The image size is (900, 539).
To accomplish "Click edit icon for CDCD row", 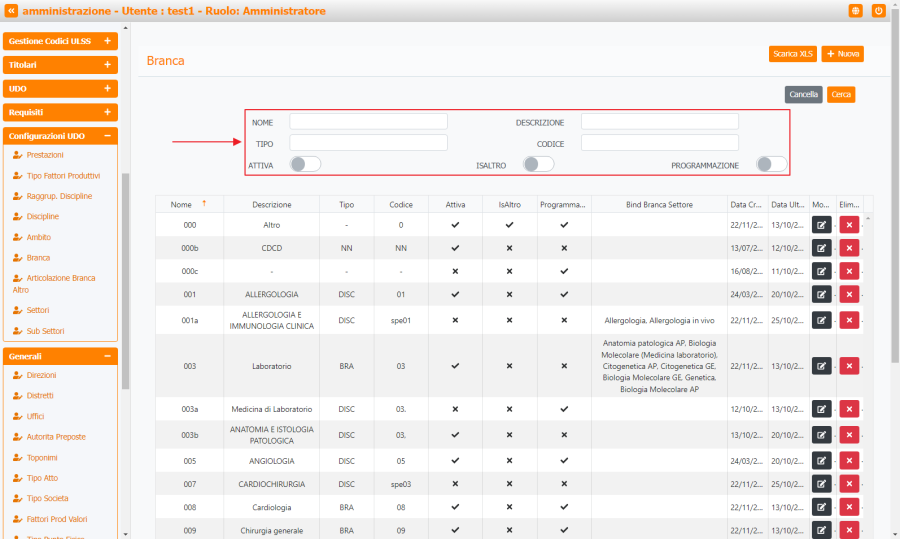I will click(821, 248).
